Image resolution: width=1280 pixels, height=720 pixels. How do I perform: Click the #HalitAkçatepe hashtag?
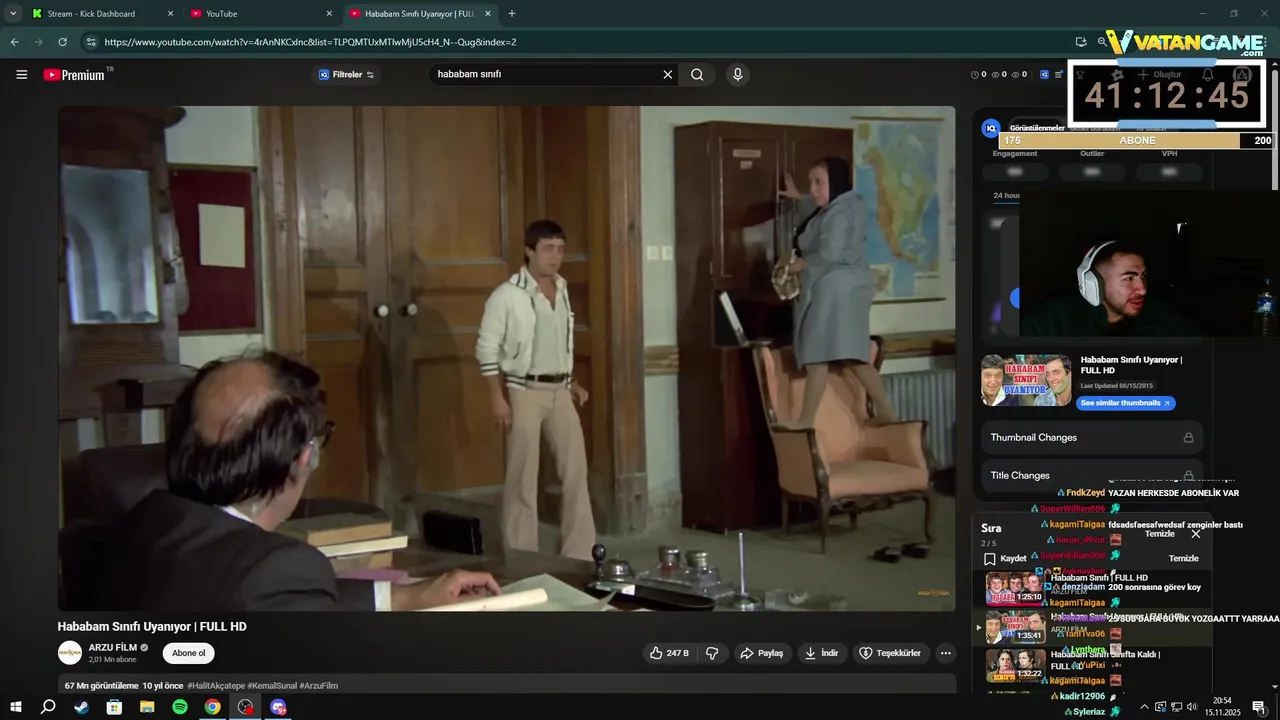[216, 686]
